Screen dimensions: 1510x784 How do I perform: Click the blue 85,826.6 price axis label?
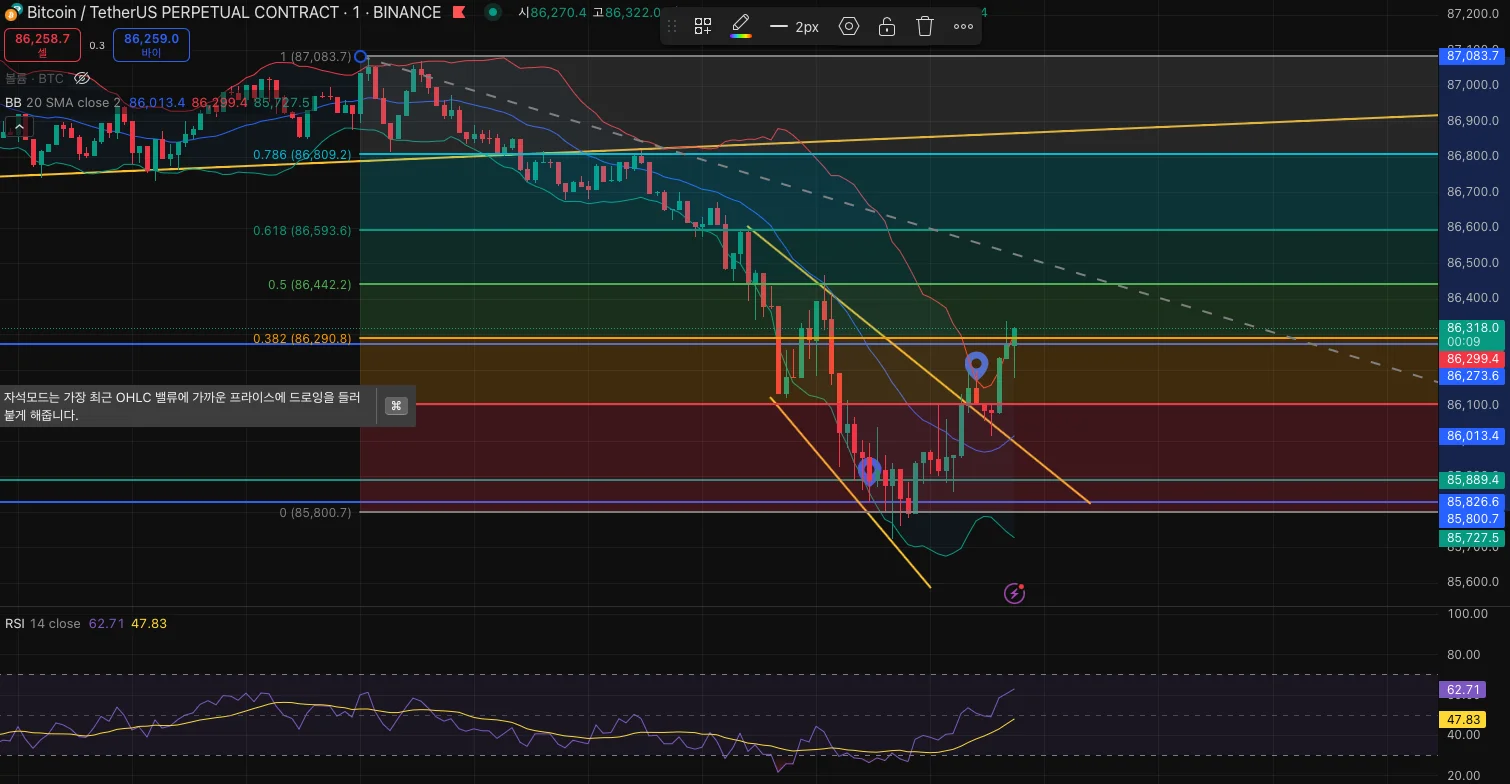point(1474,502)
